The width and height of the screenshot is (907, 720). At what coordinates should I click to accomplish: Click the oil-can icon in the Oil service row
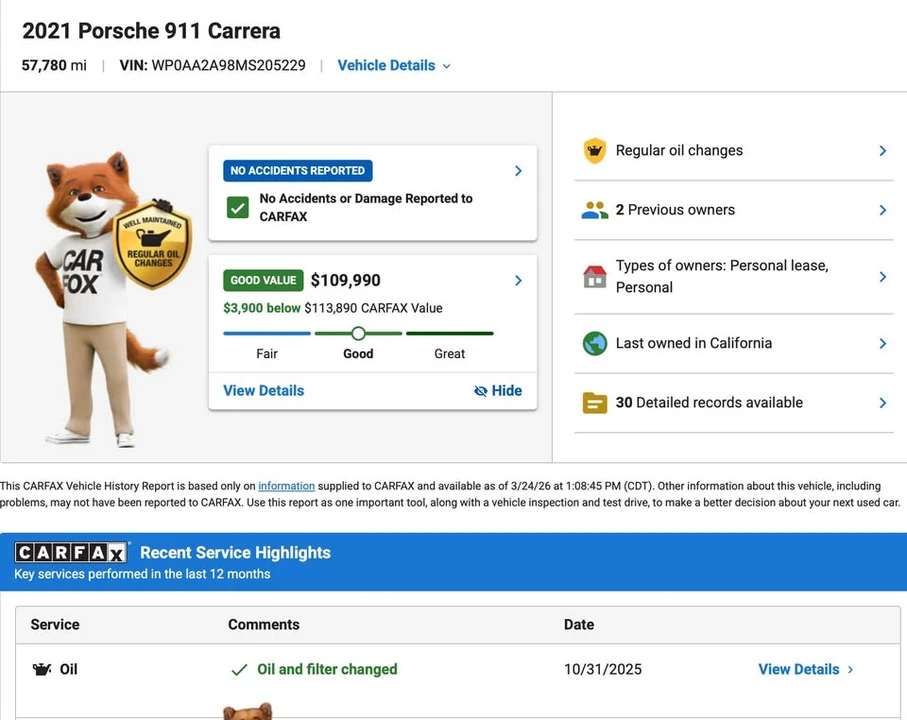coord(42,670)
